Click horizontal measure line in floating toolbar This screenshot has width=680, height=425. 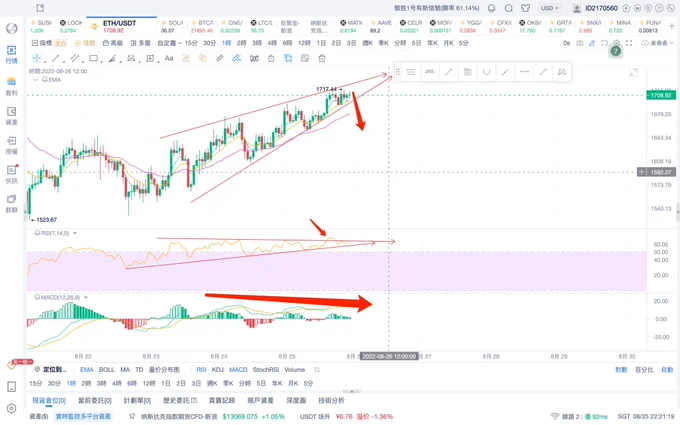coord(524,72)
